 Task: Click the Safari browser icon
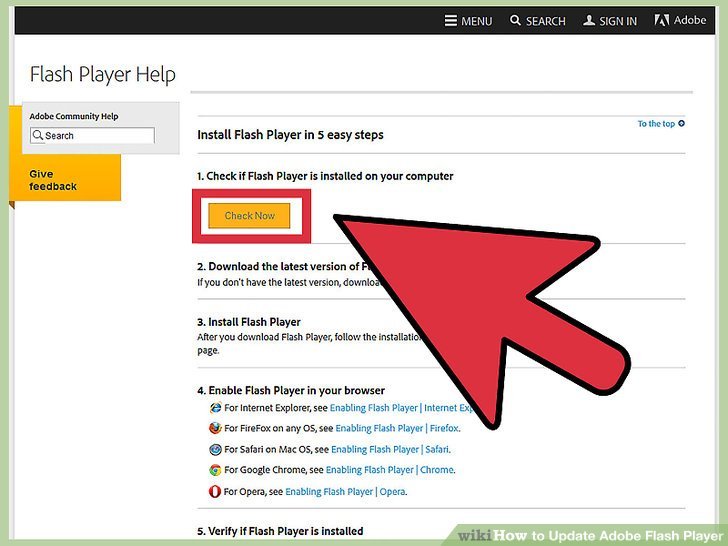pyautogui.click(x=215, y=449)
